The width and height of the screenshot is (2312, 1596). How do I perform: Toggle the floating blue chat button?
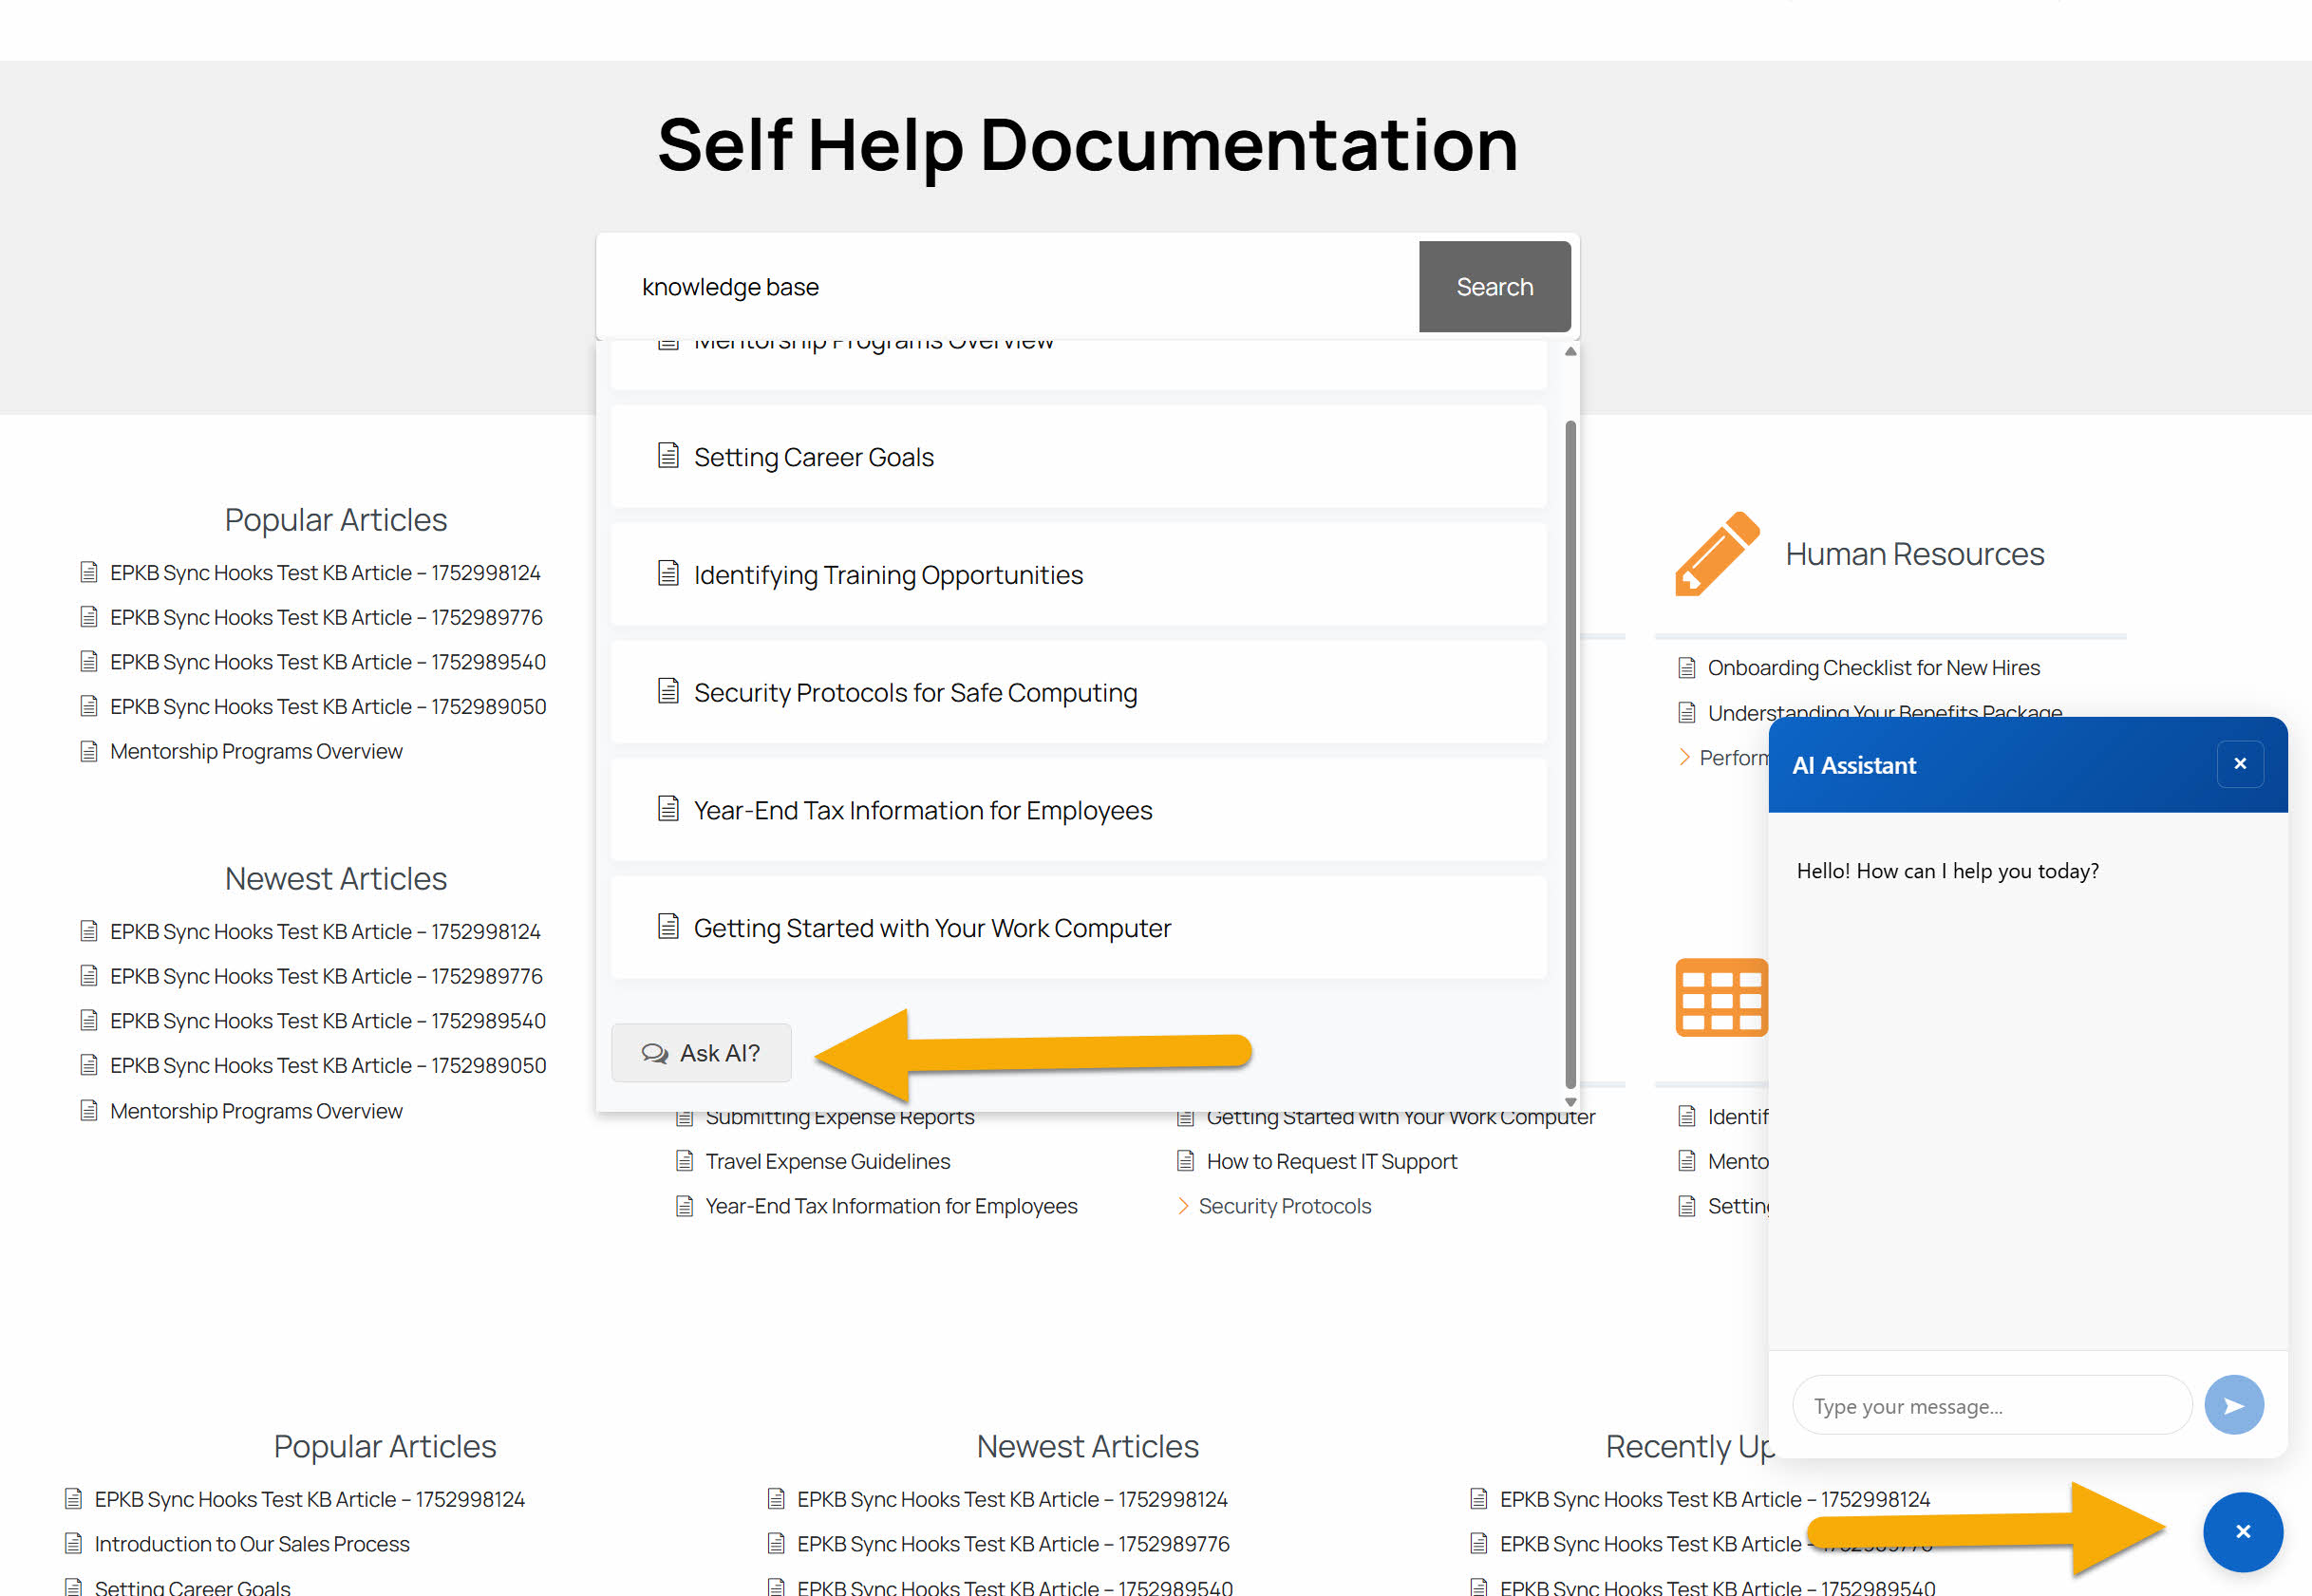2242,1531
